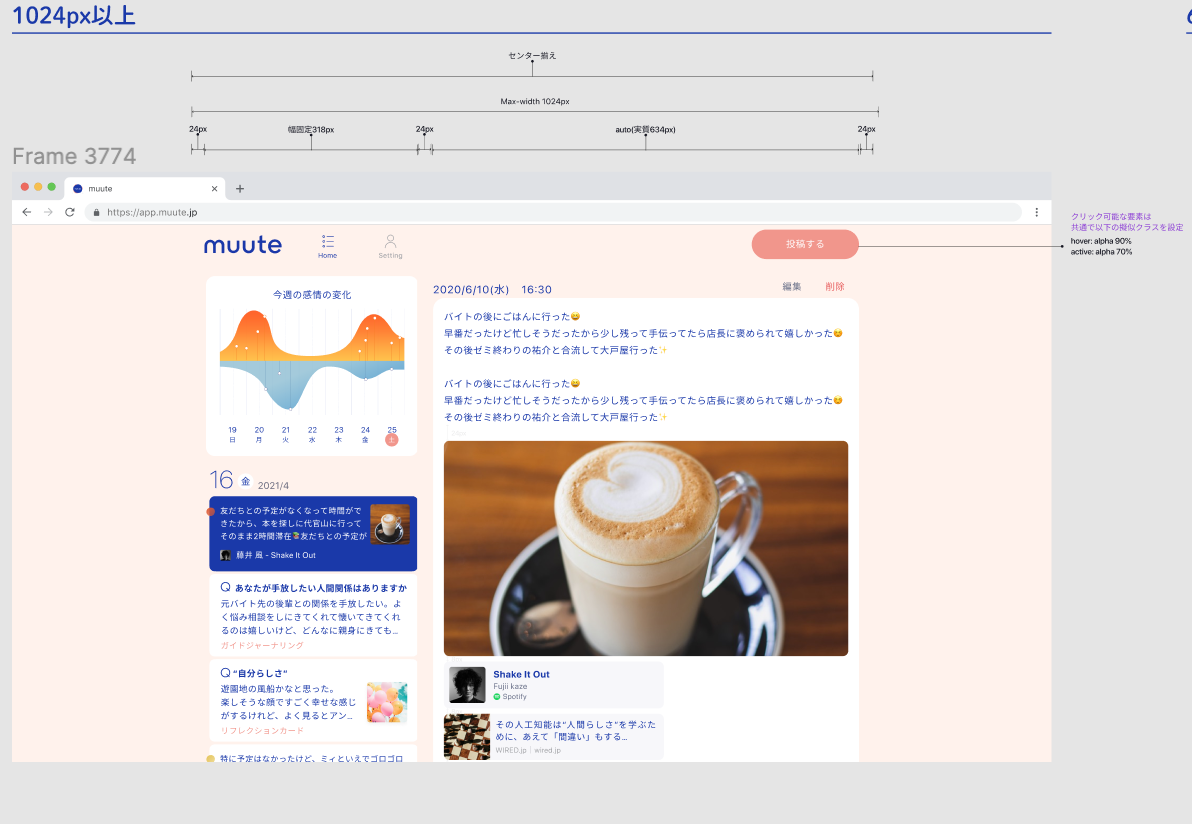Click the browser back arrow
The width and height of the screenshot is (1192, 824).
[26, 212]
